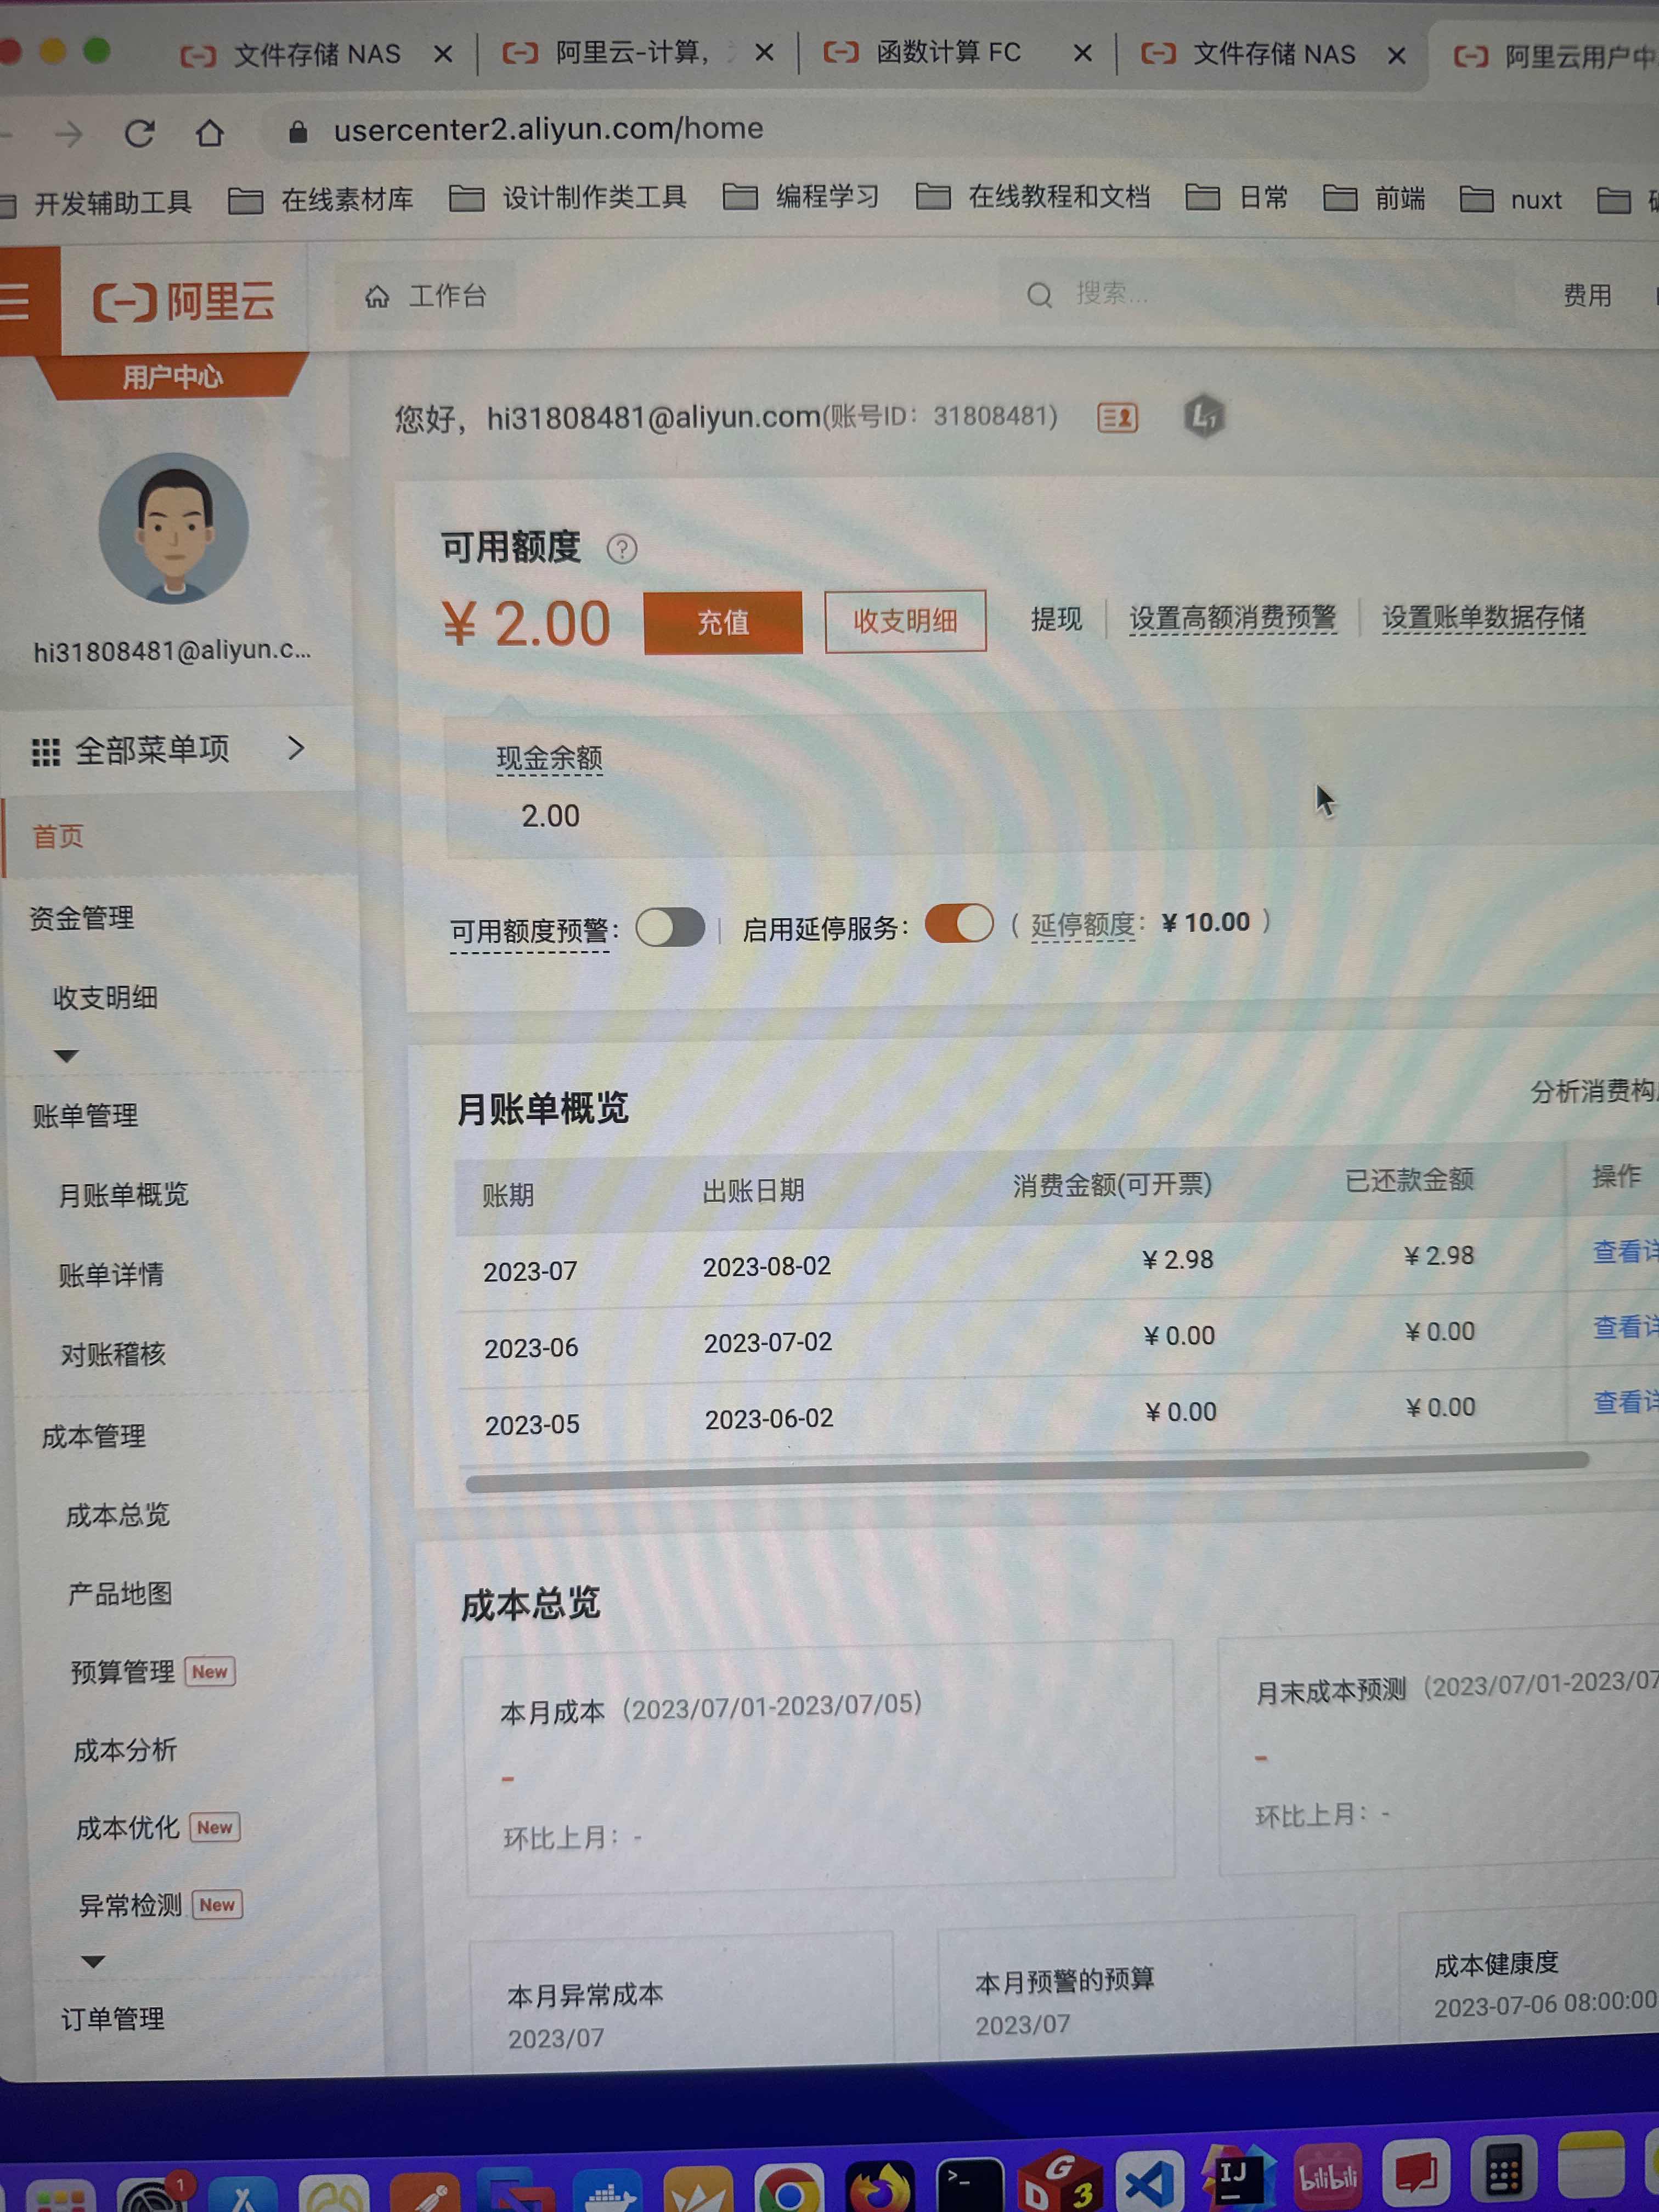This screenshot has height=2212, width=1659.
Task: Collapse the triangle below 异常检测 in sidebar
Action: pos(93,1962)
